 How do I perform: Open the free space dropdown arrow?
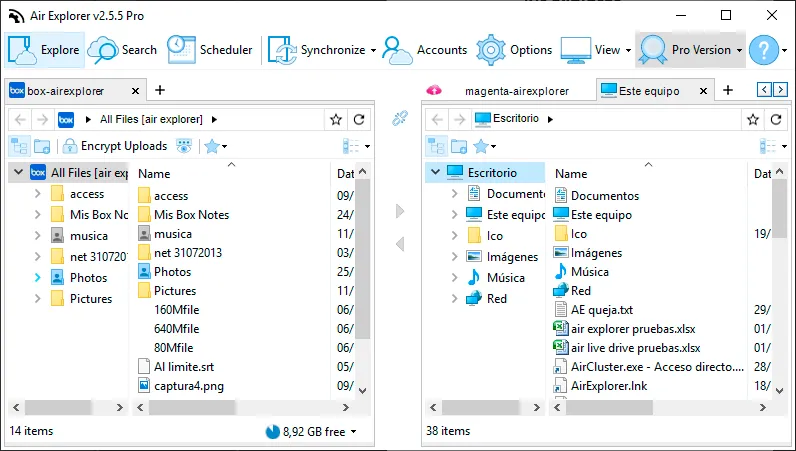coord(353,432)
